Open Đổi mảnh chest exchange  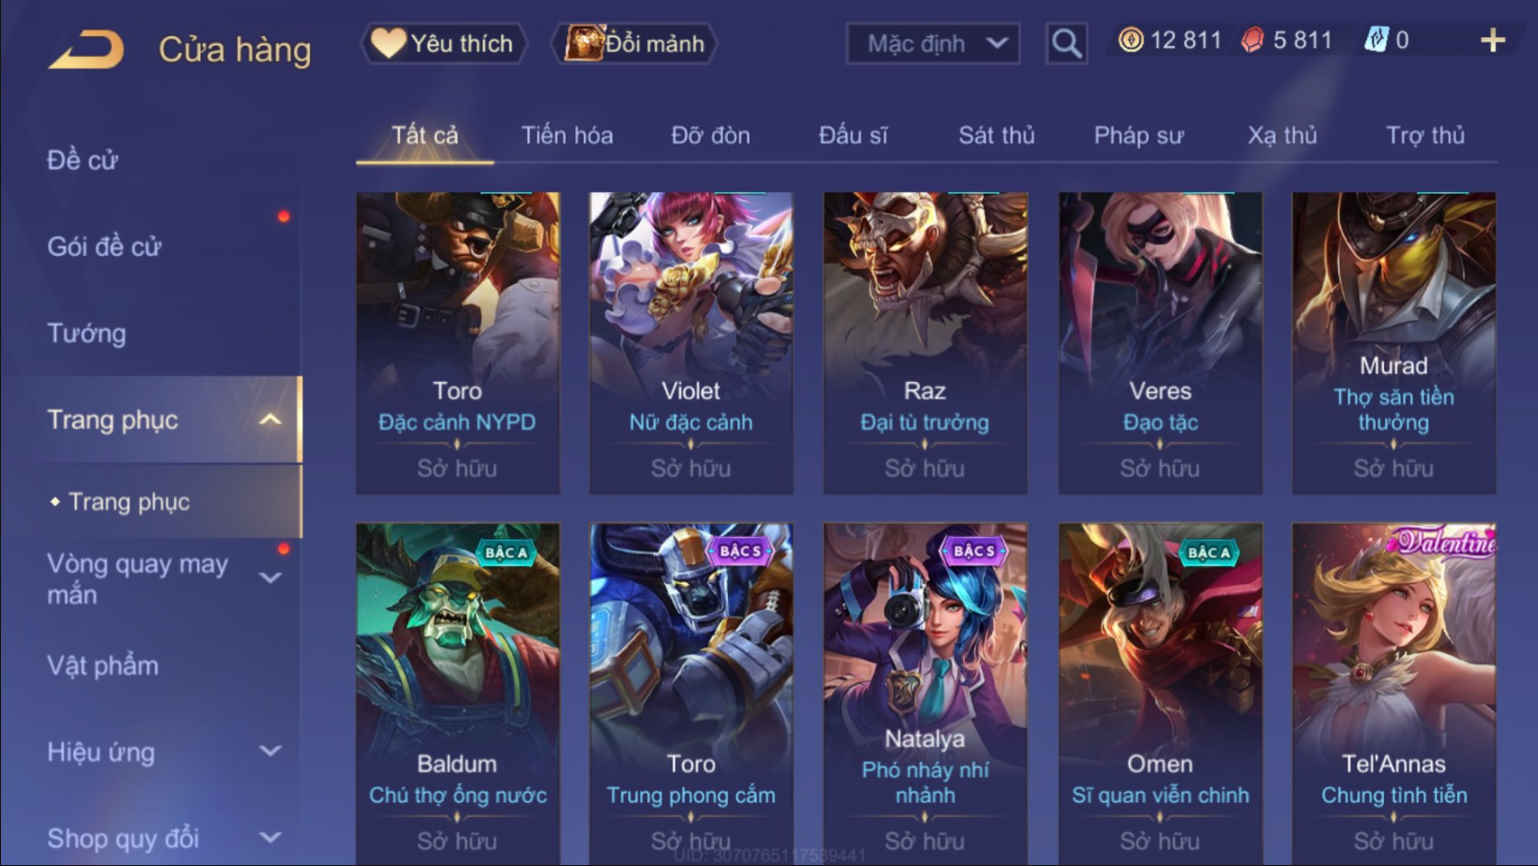pos(634,43)
